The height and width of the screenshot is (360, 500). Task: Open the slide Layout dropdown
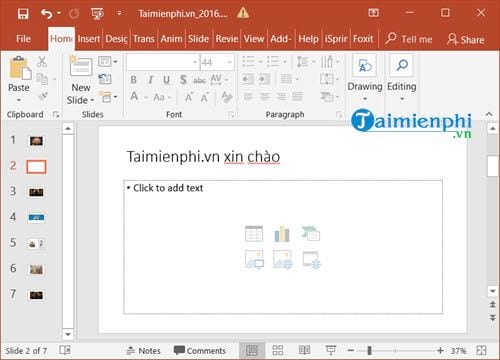(108, 62)
